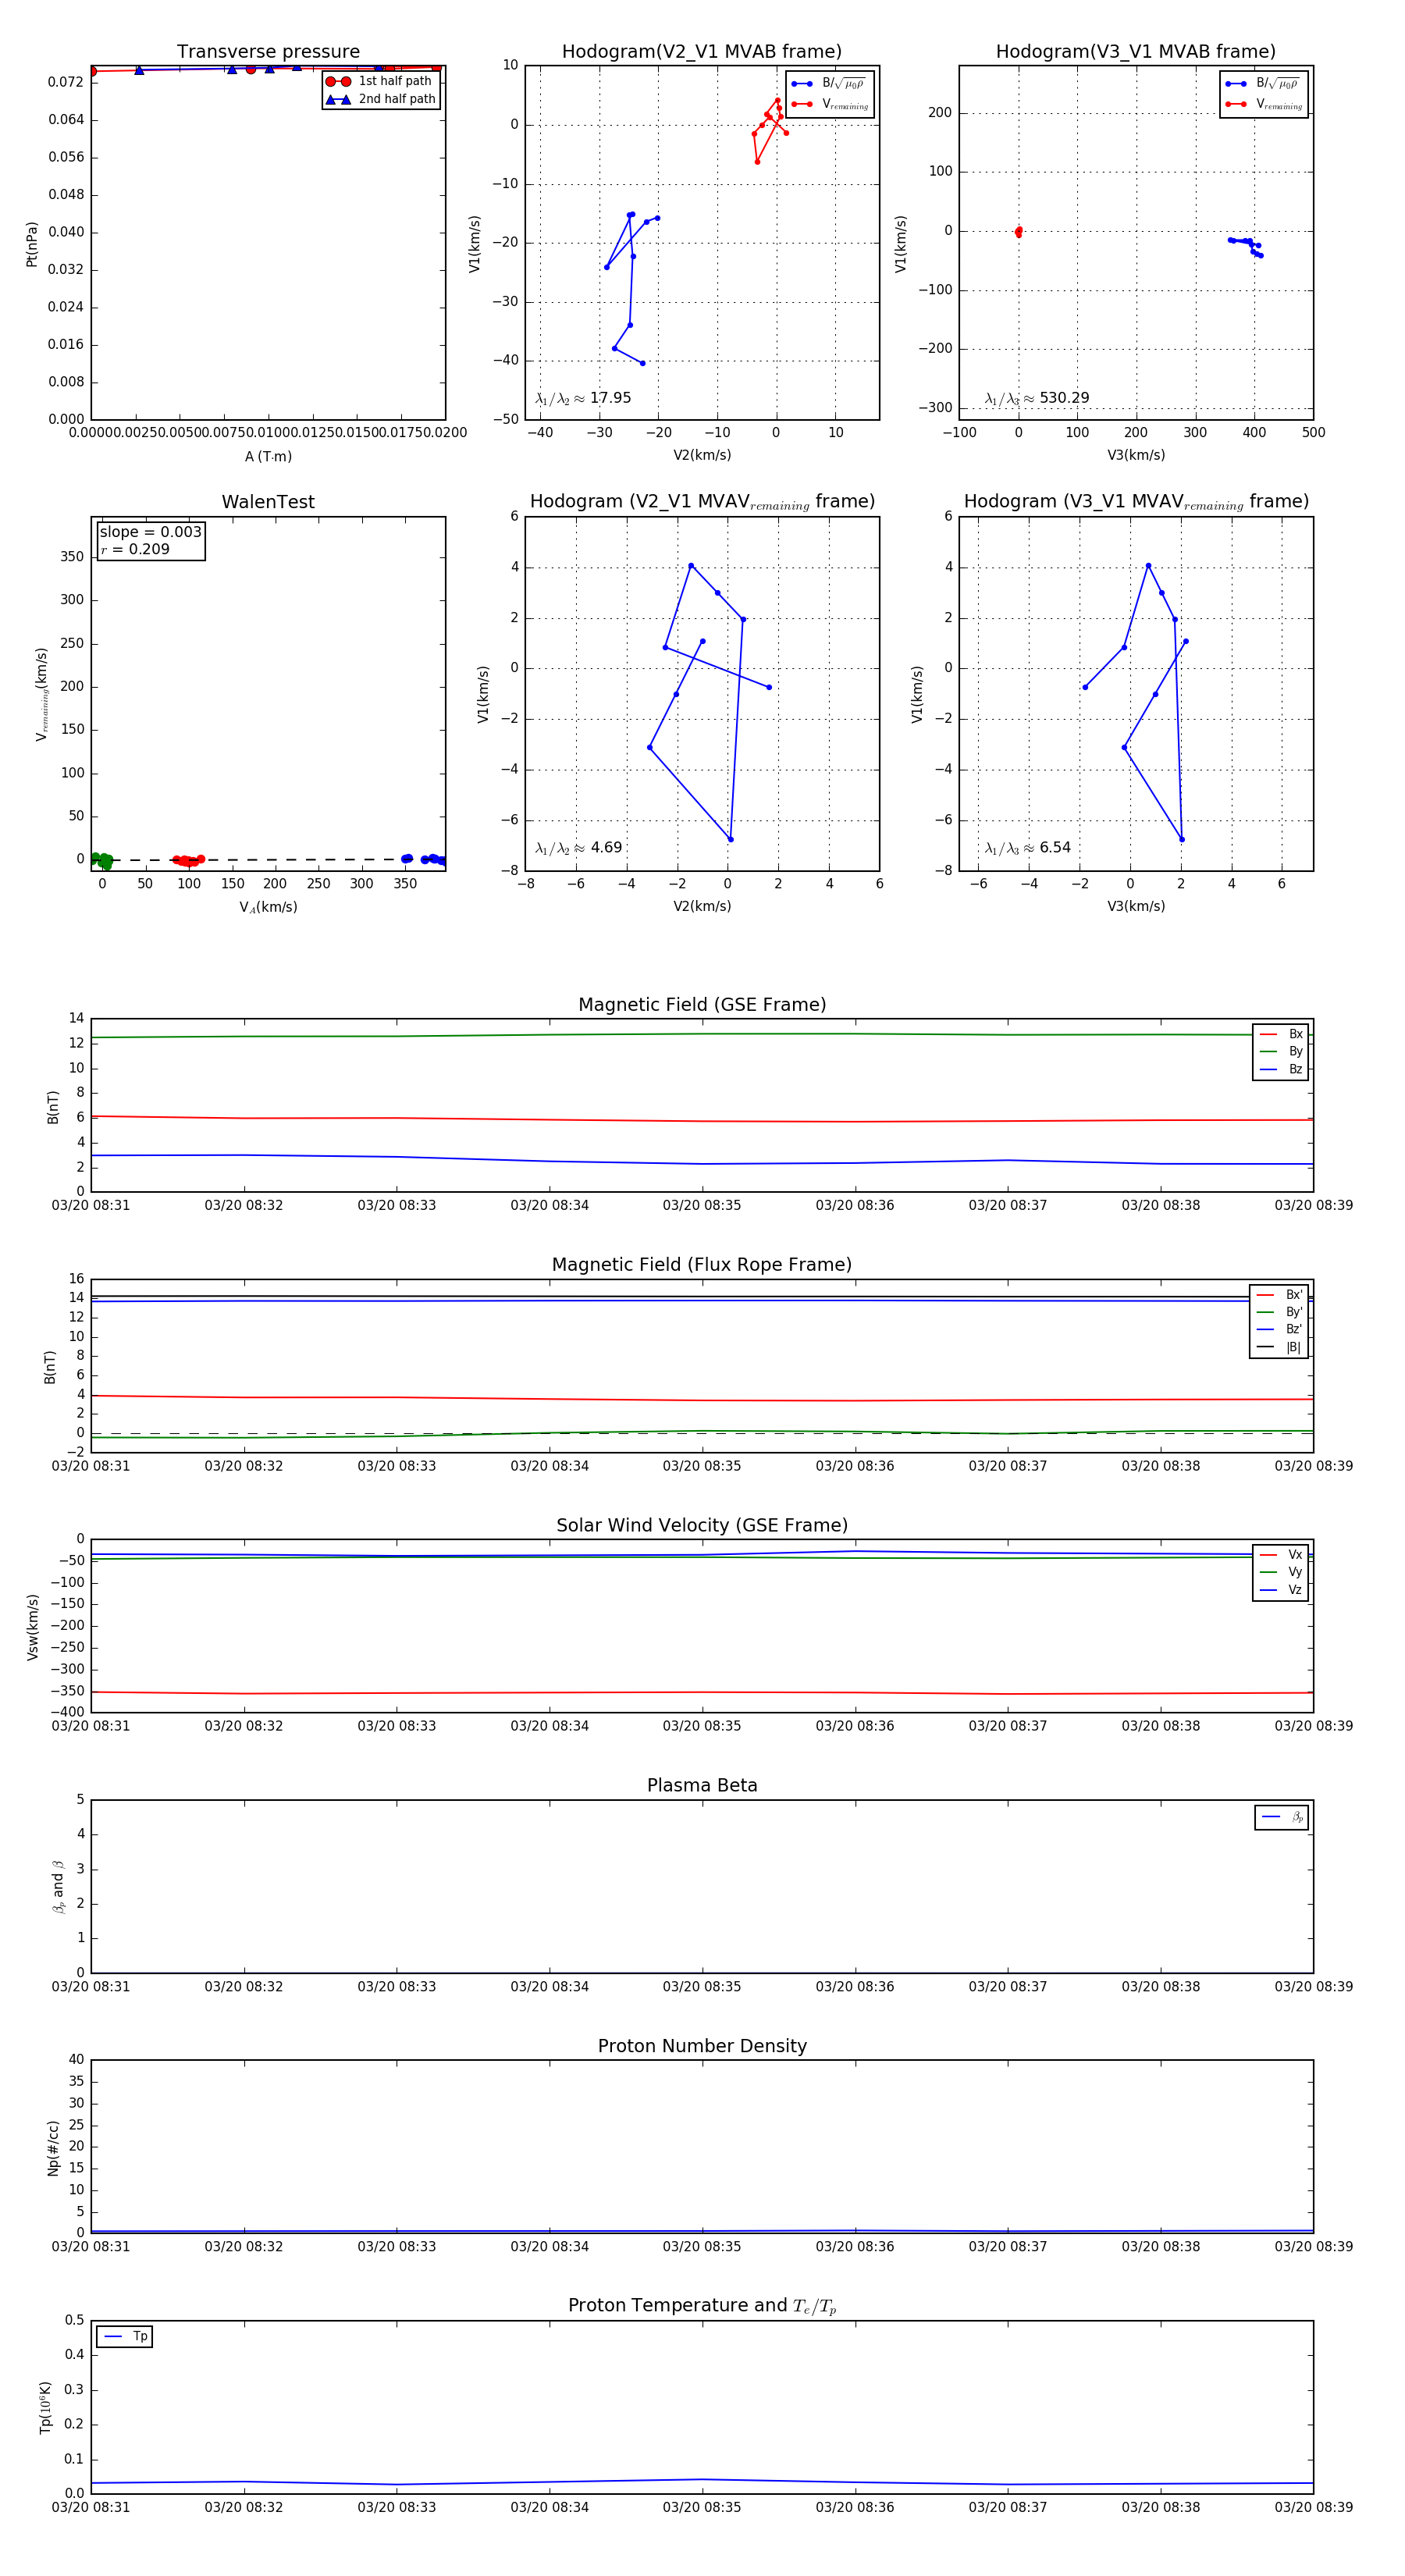Click the λ1/λ3 ≈ 6.54 annotation
The width and height of the screenshot is (1405, 2576).
(x=1028, y=848)
